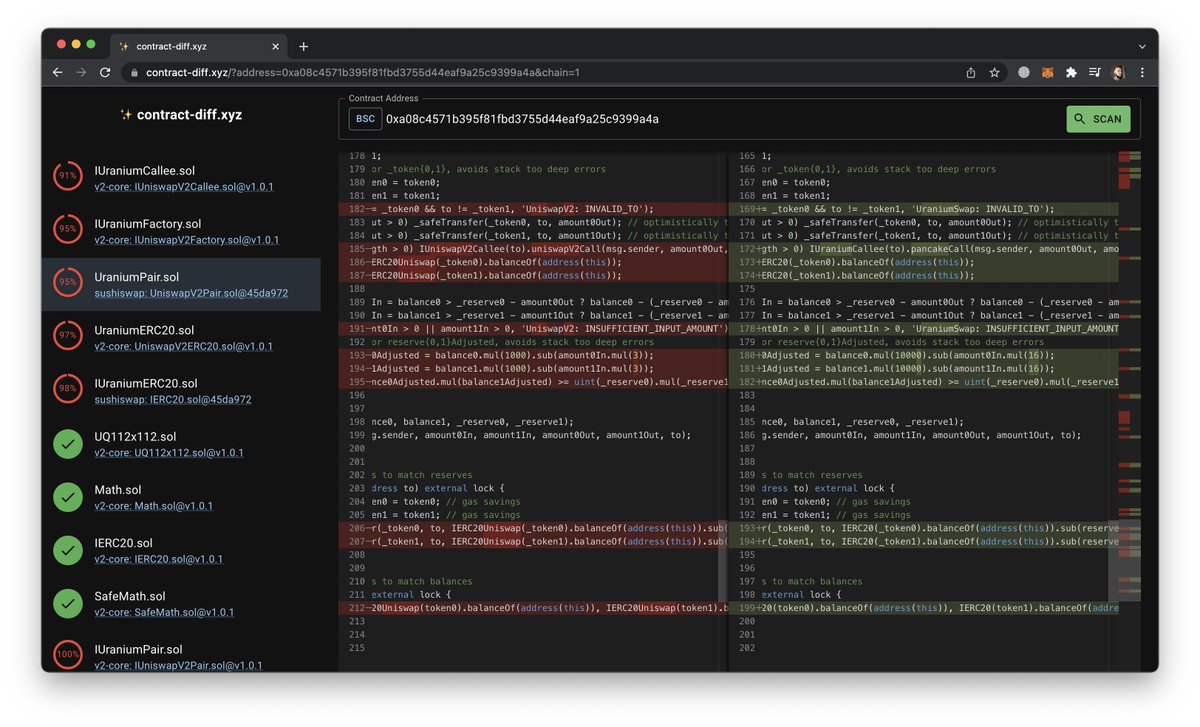
Task: Click the green SCAN button
Action: click(x=1098, y=119)
